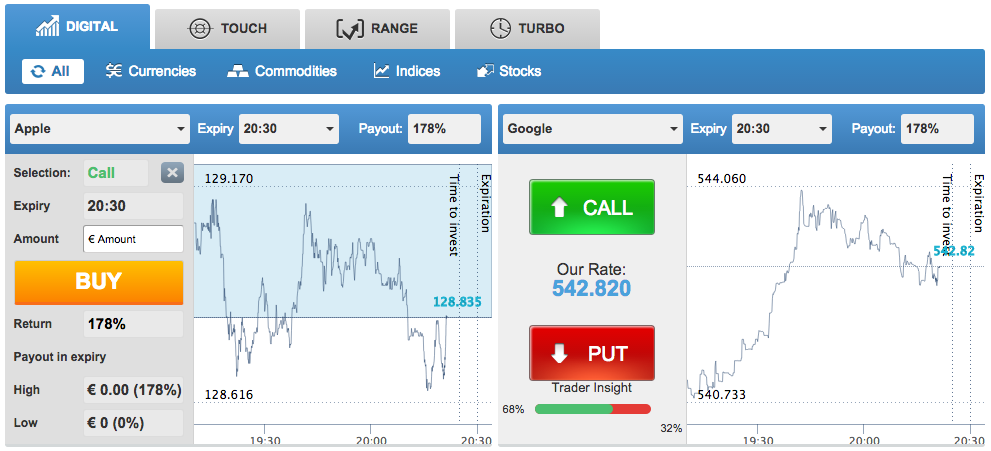This screenshot has height=451, width=991.
Task: Click the red PUT button for Google
Action: [592, 353]
